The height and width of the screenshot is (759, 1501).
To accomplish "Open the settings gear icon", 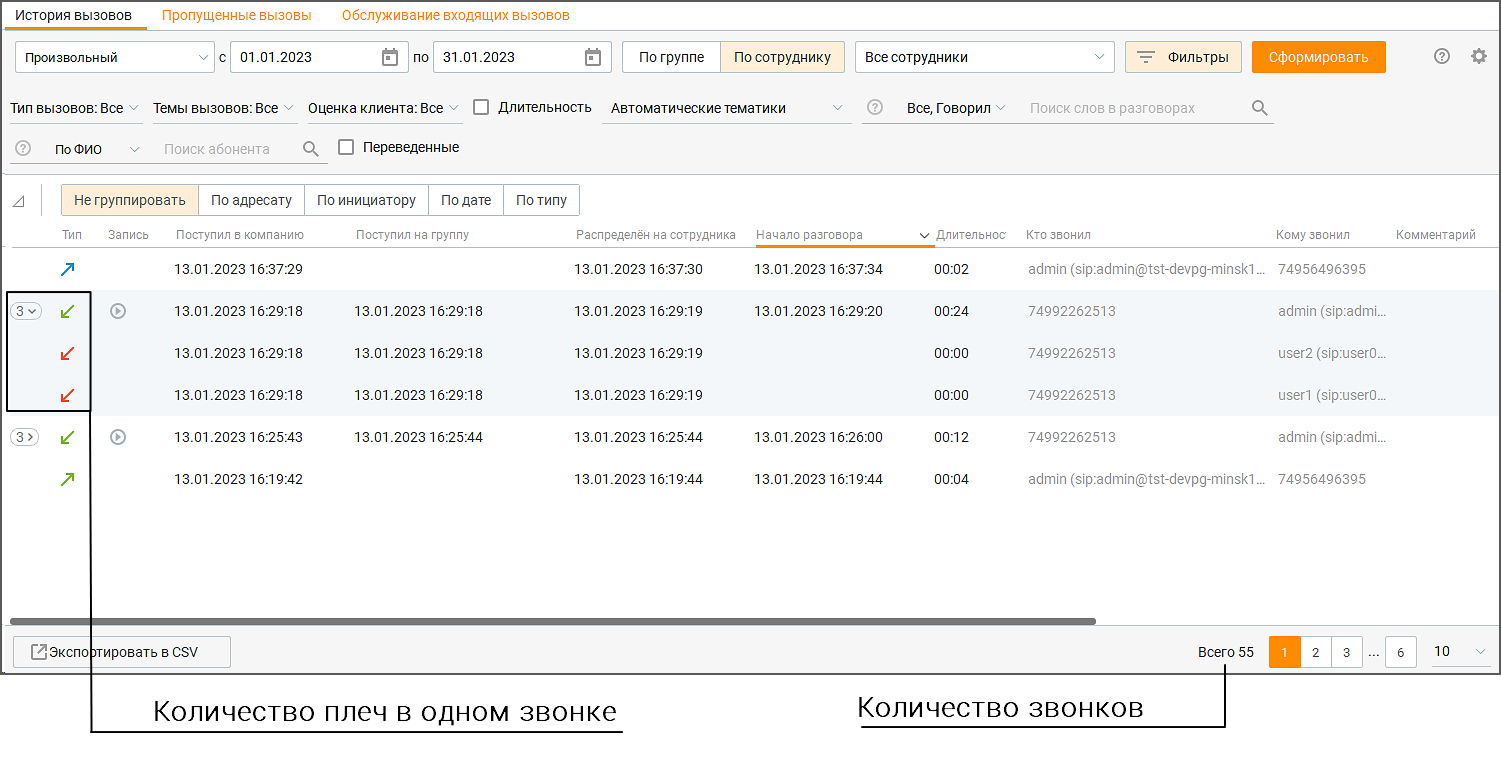I will (1479, 57).
